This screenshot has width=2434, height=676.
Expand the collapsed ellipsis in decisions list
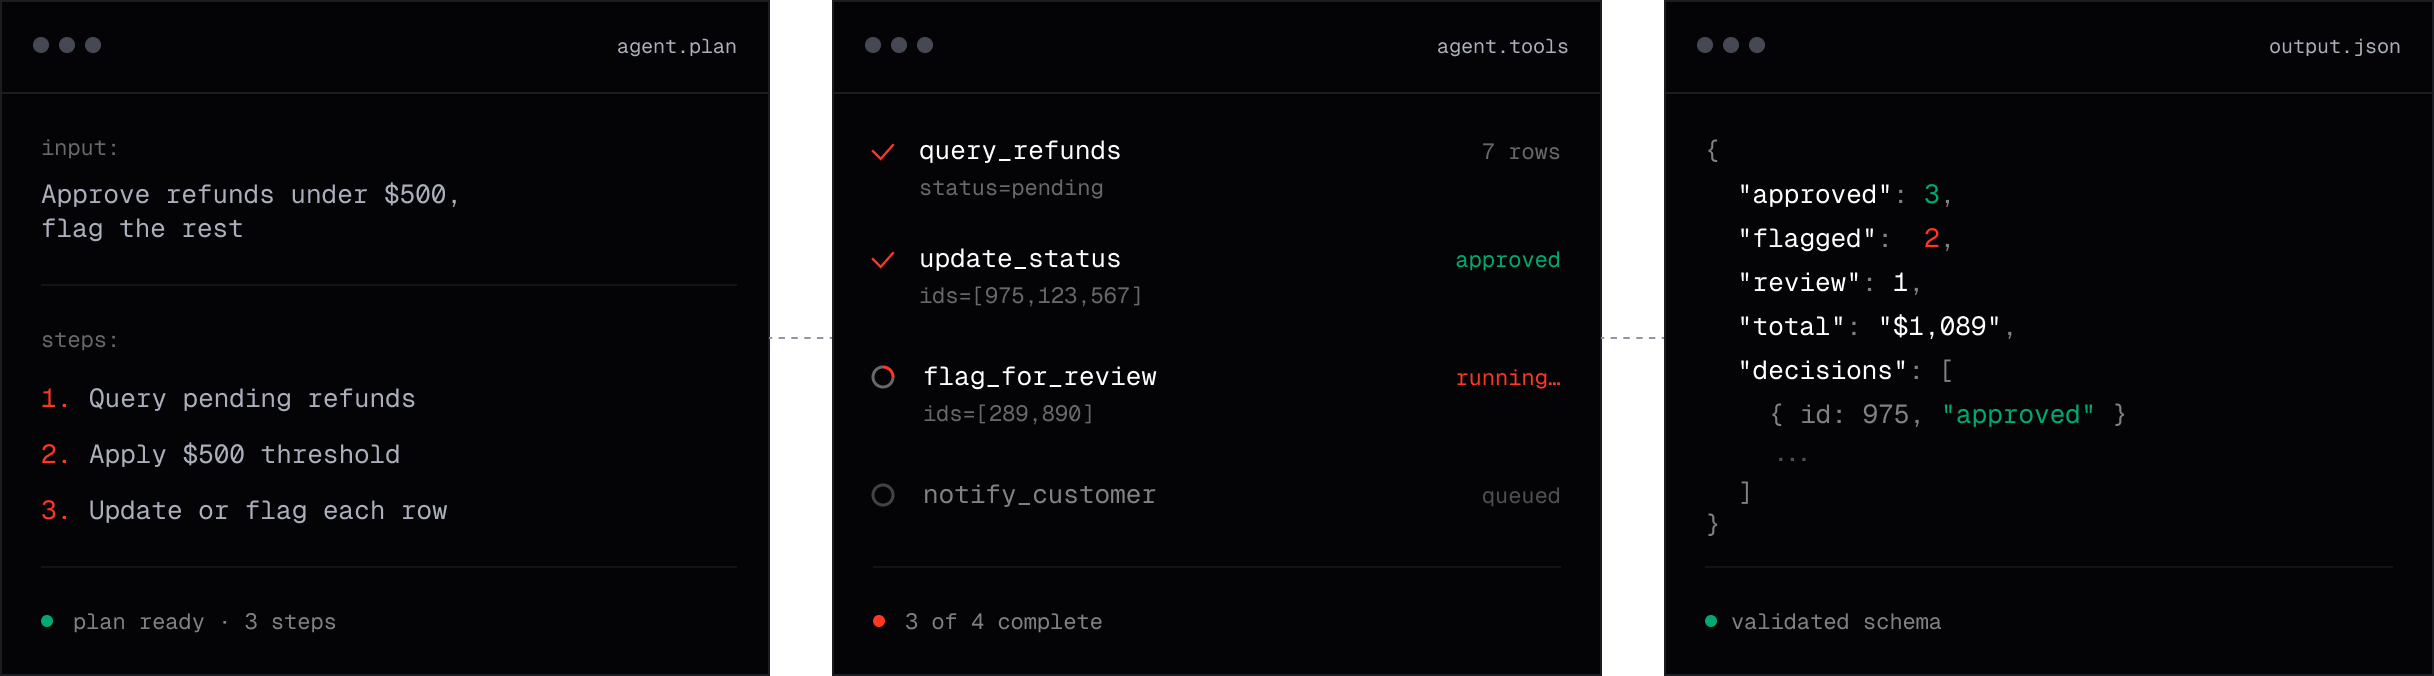1792,458
